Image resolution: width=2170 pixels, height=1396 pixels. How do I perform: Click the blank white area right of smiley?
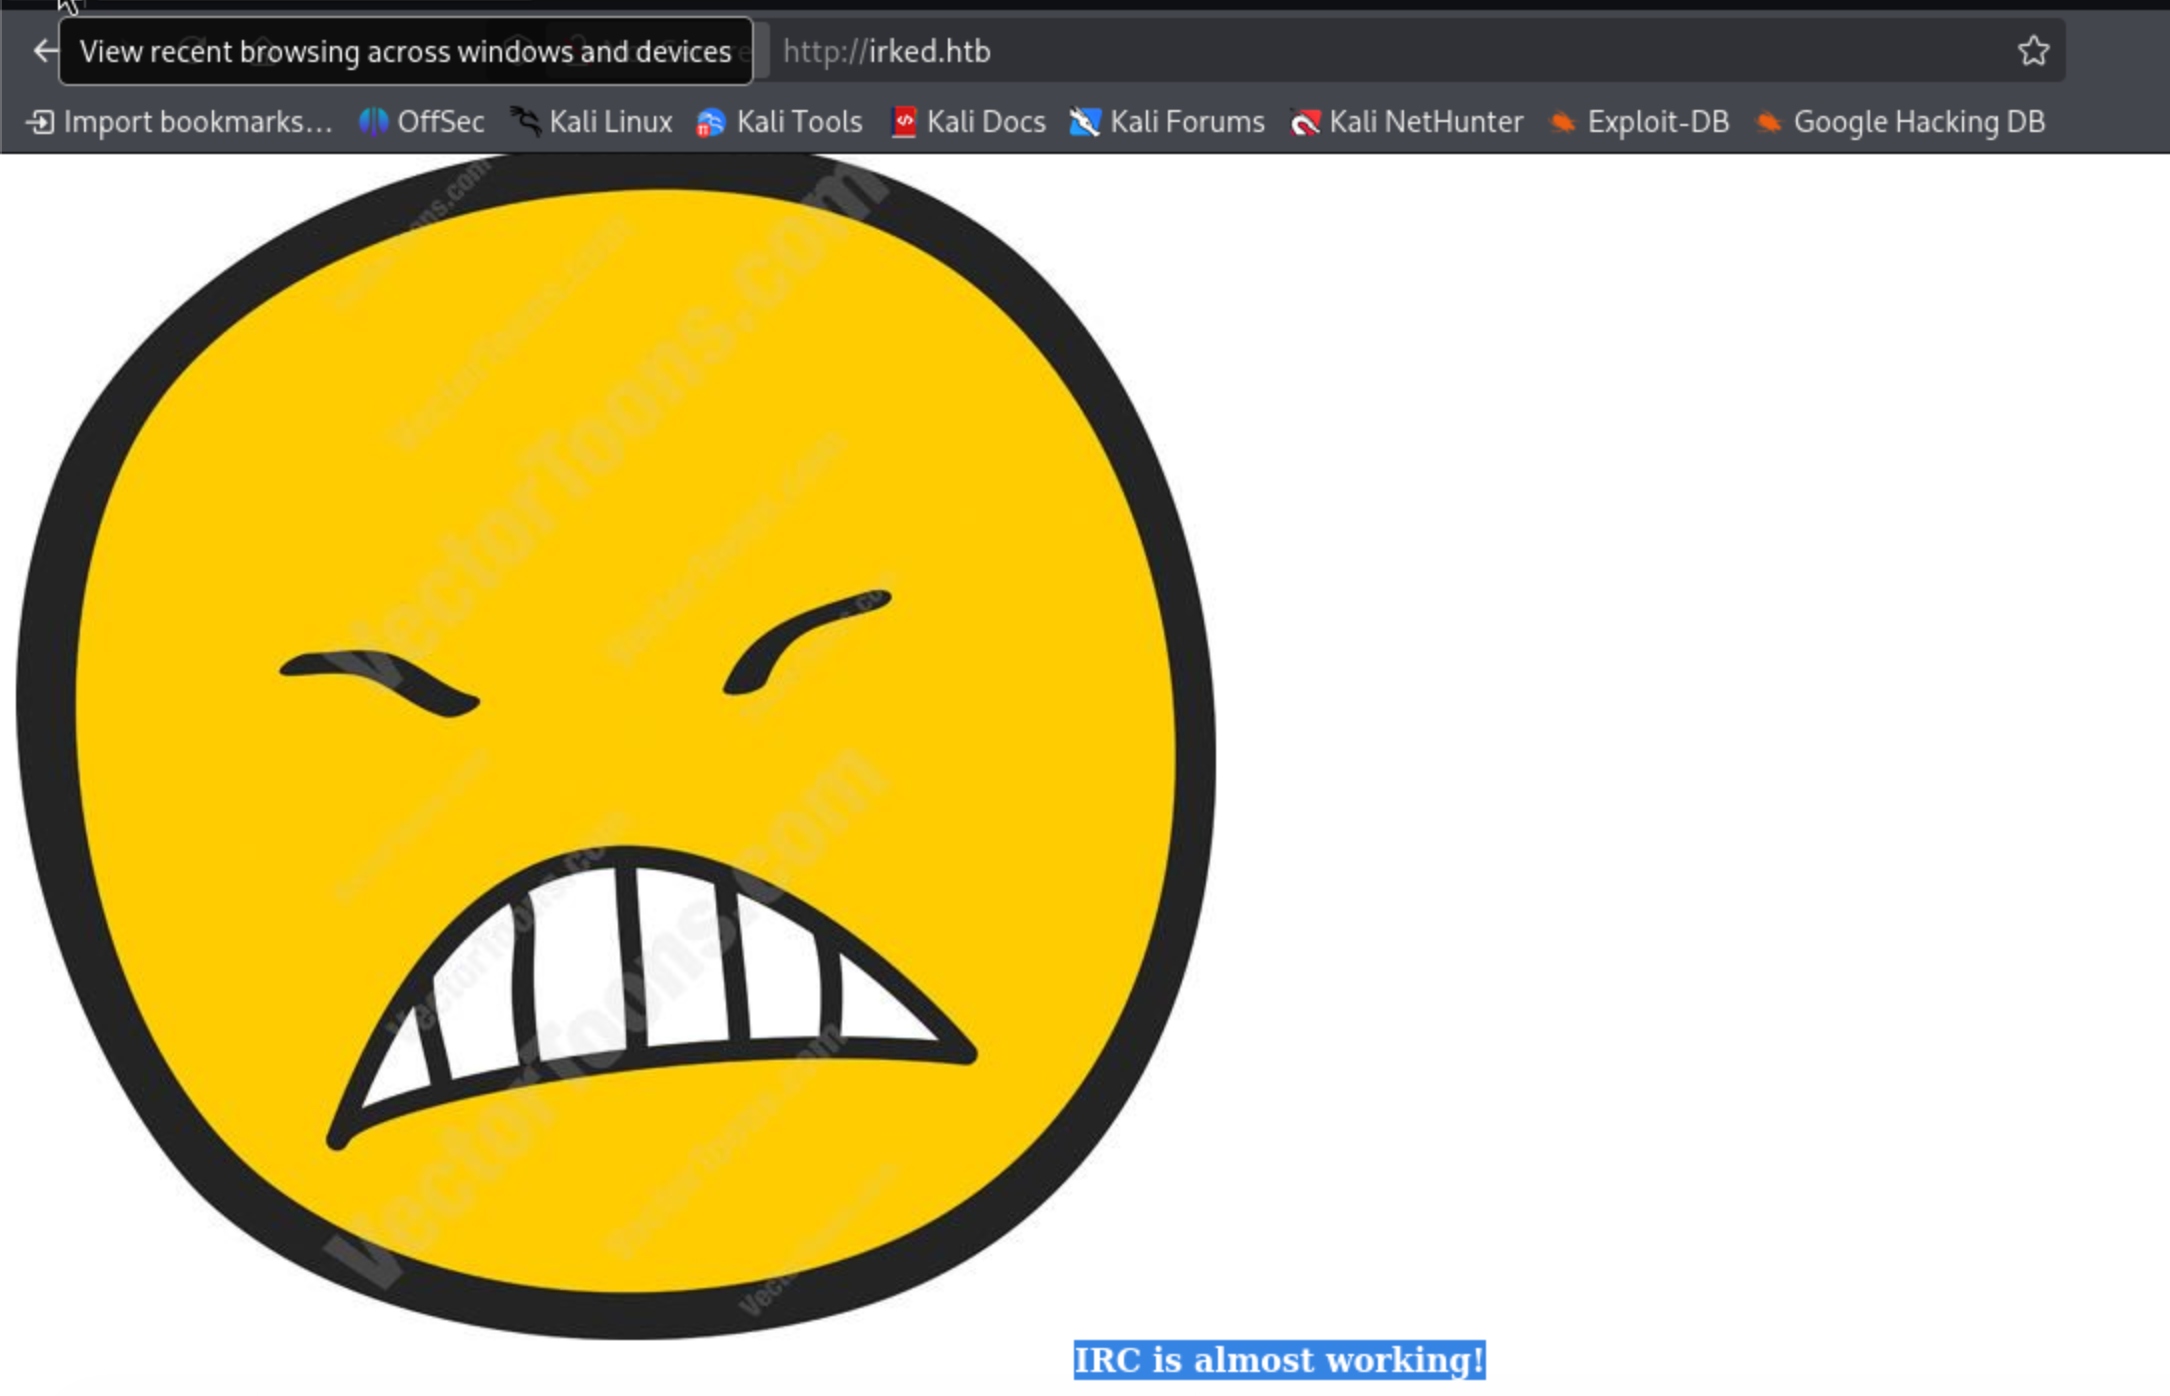pyautogui.click(x=1700, y=700)
